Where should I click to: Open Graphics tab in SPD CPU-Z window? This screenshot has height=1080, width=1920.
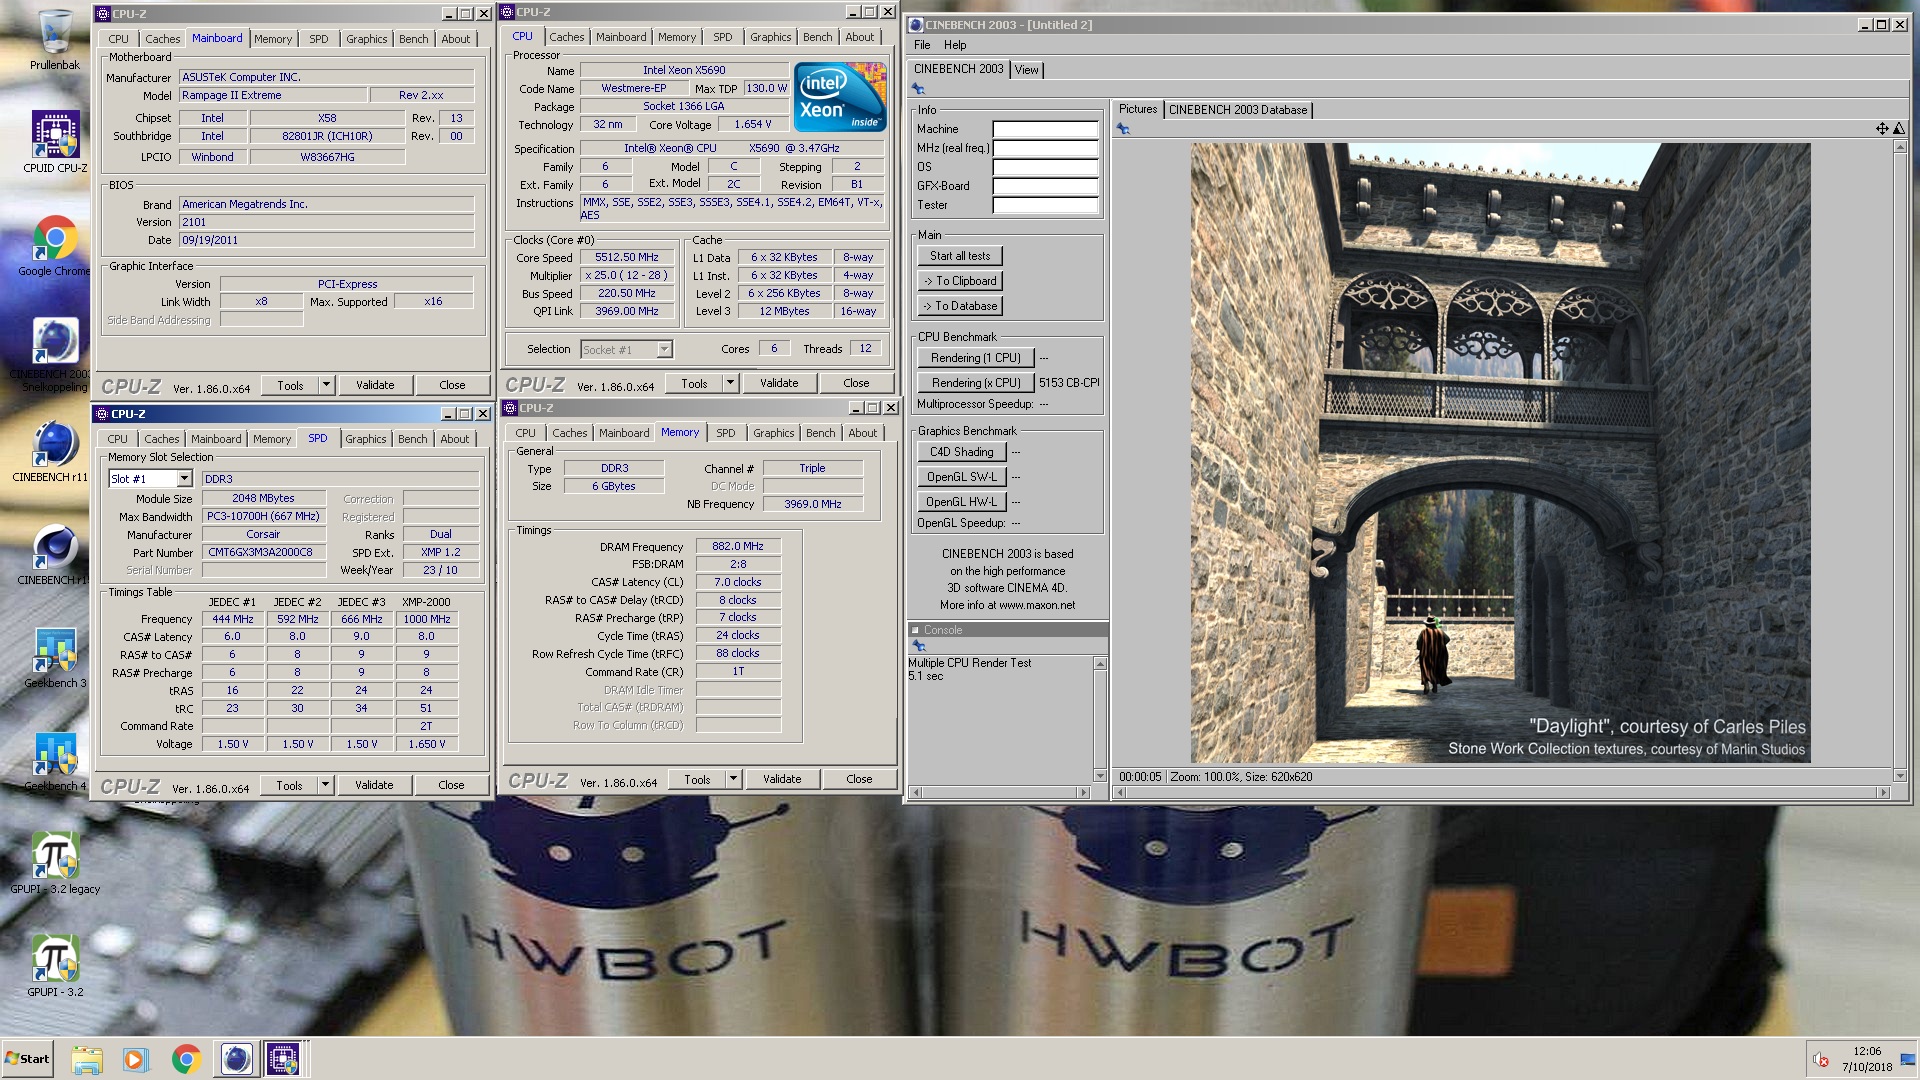pos(366,439)
